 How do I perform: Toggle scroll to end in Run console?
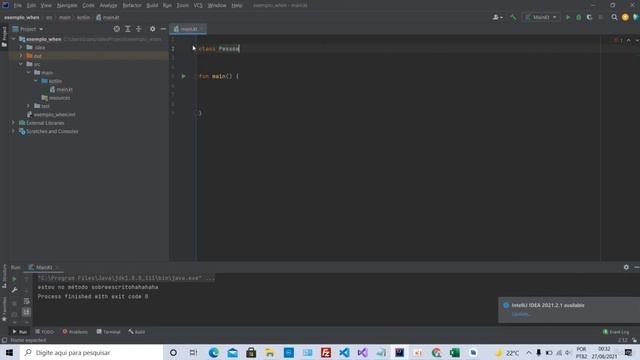tap(27, 312)
